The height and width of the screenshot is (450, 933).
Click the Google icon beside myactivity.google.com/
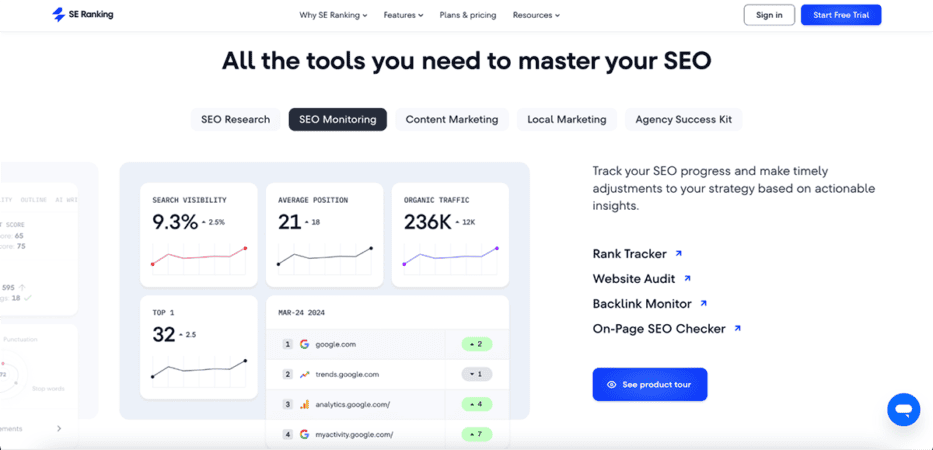click(x=304, y=435)
